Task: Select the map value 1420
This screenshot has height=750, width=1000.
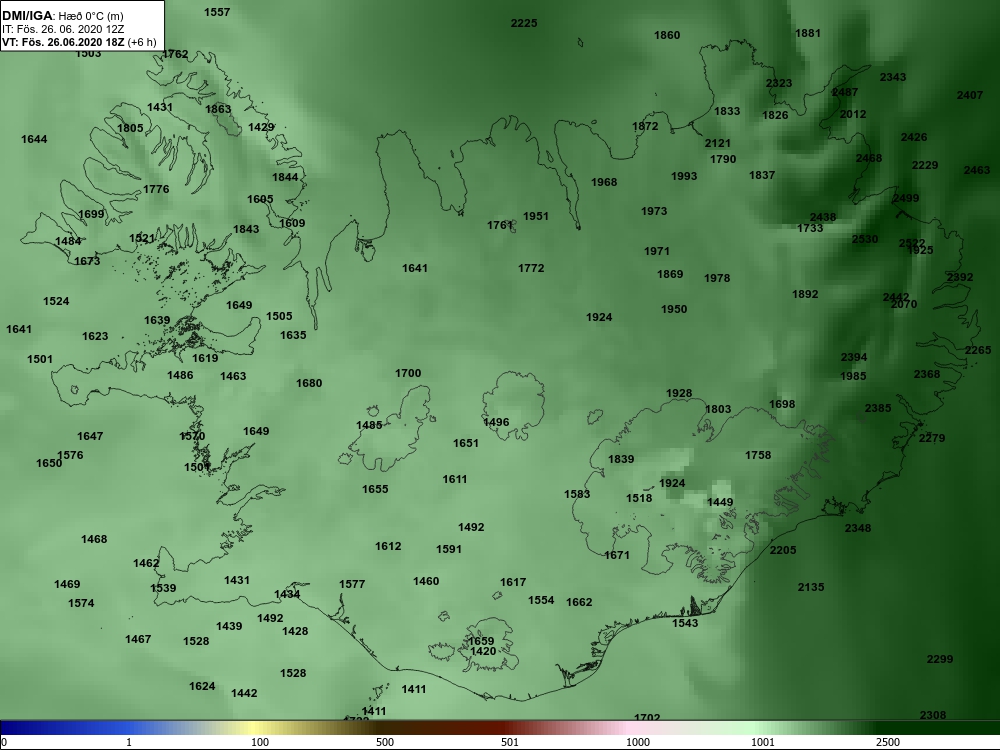Action: [x=483, y=651]
